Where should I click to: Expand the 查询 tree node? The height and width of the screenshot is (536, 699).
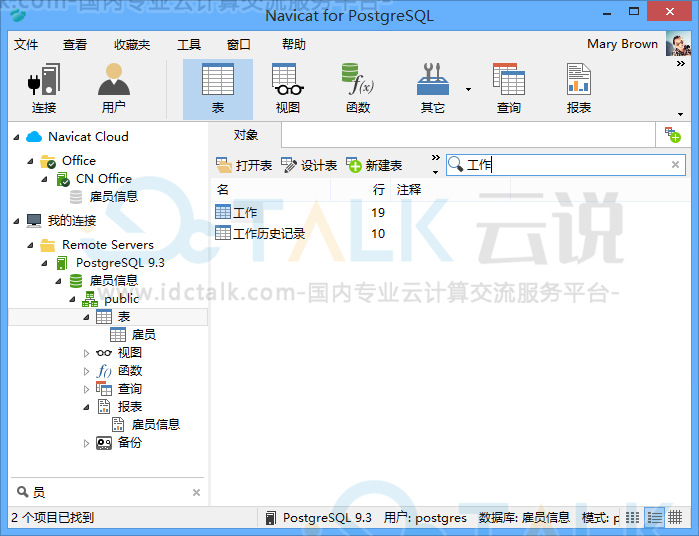pos(86,390)
